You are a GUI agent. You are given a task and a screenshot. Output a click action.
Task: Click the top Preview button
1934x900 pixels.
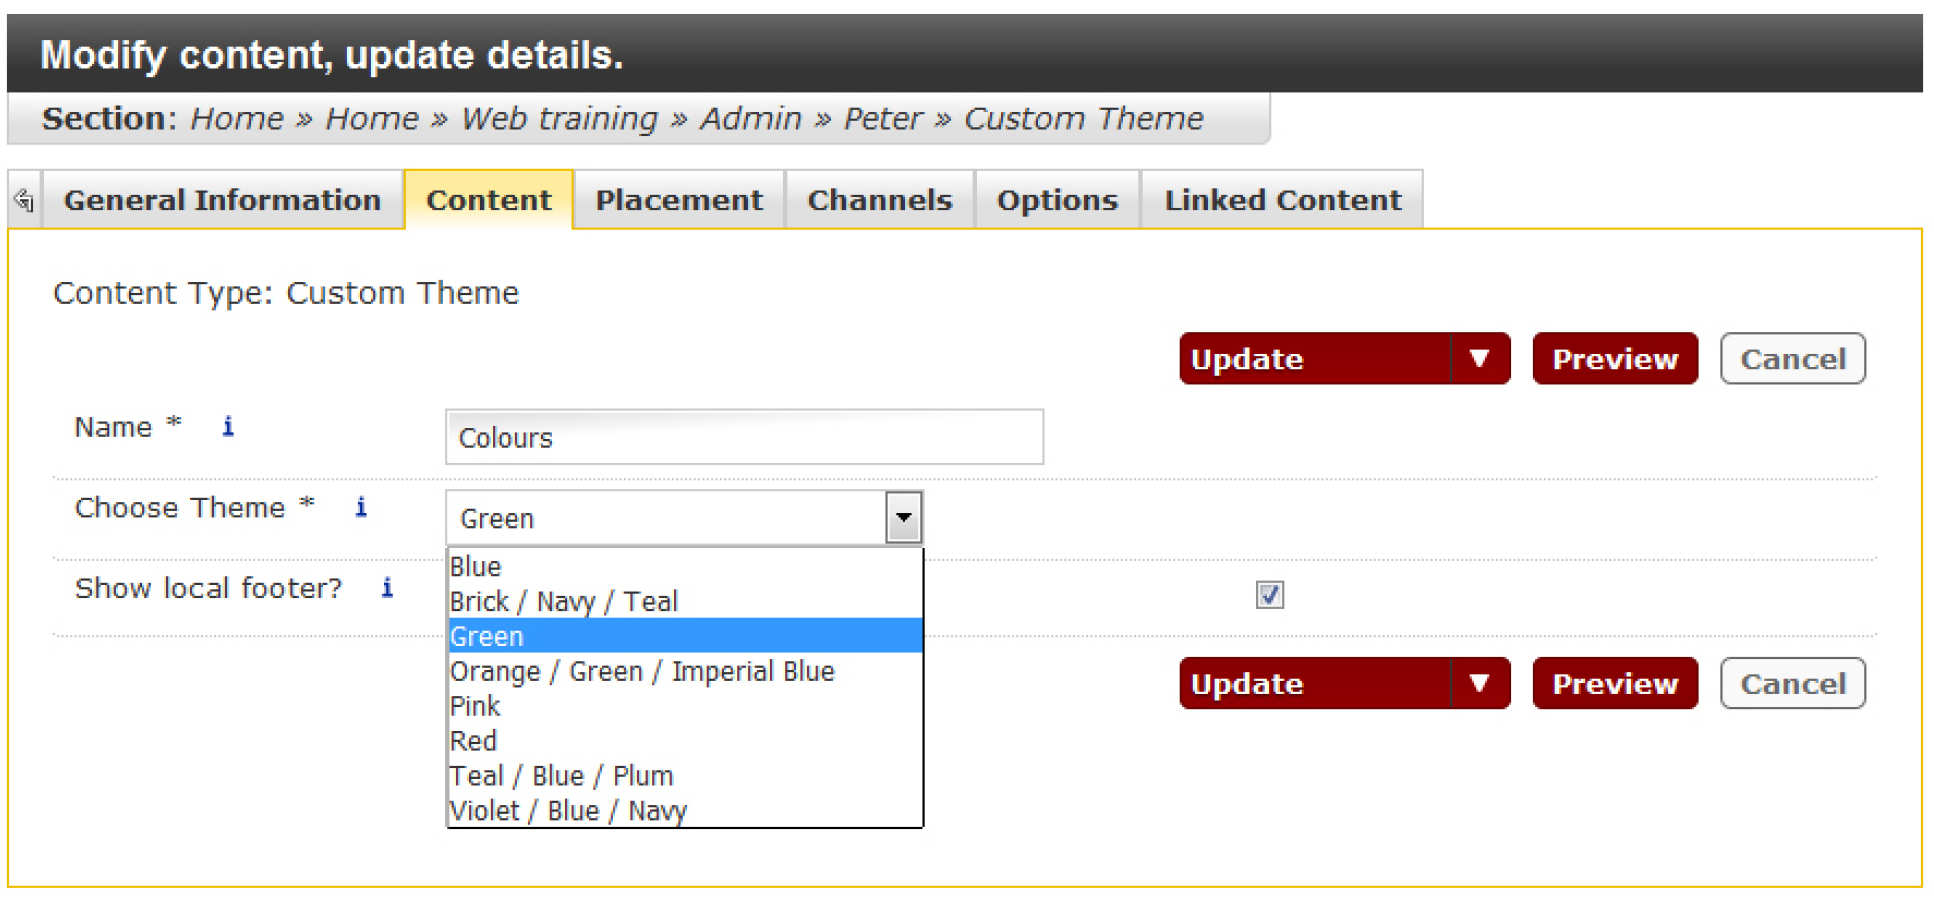[x=1614, y=359]
